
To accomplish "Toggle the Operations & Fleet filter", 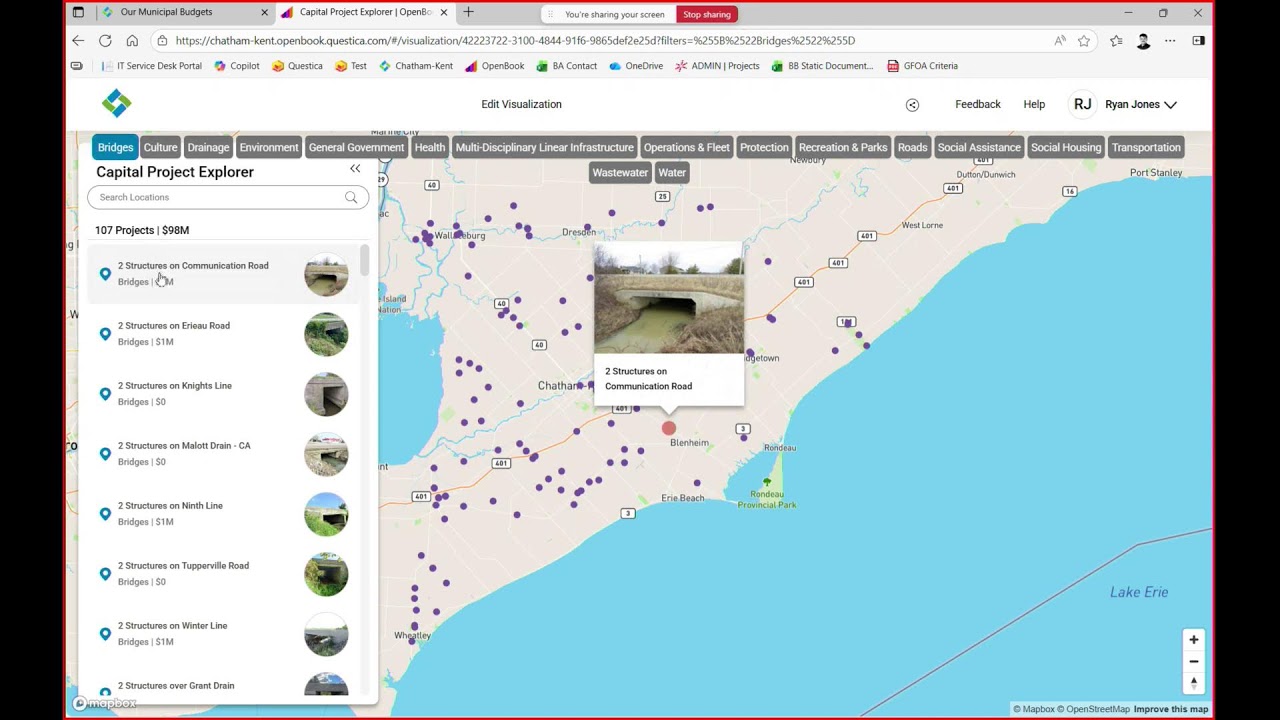I will (686, 147).
